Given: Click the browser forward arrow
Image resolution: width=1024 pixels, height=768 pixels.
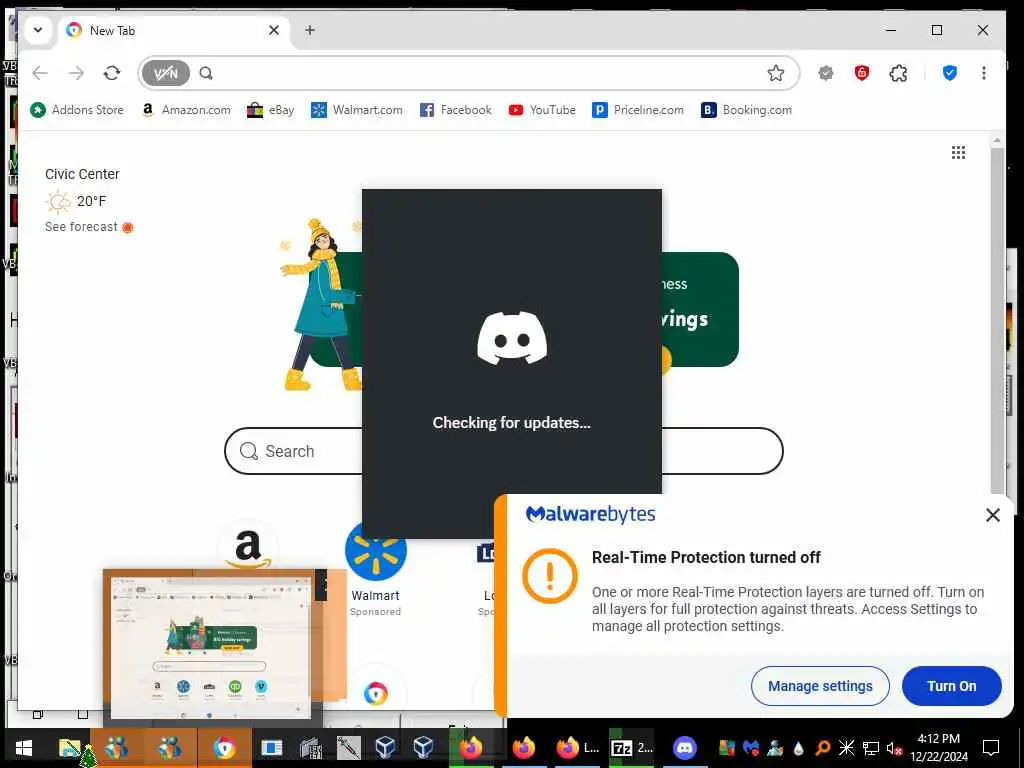Looking at the screenshot, I should click(x=76, y=73).
